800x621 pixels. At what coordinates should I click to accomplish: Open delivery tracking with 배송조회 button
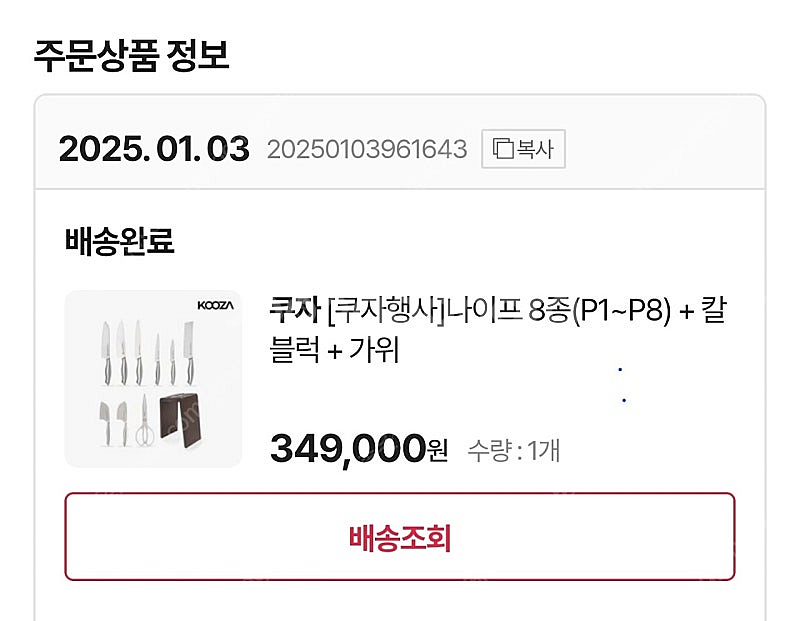[399, 537]
